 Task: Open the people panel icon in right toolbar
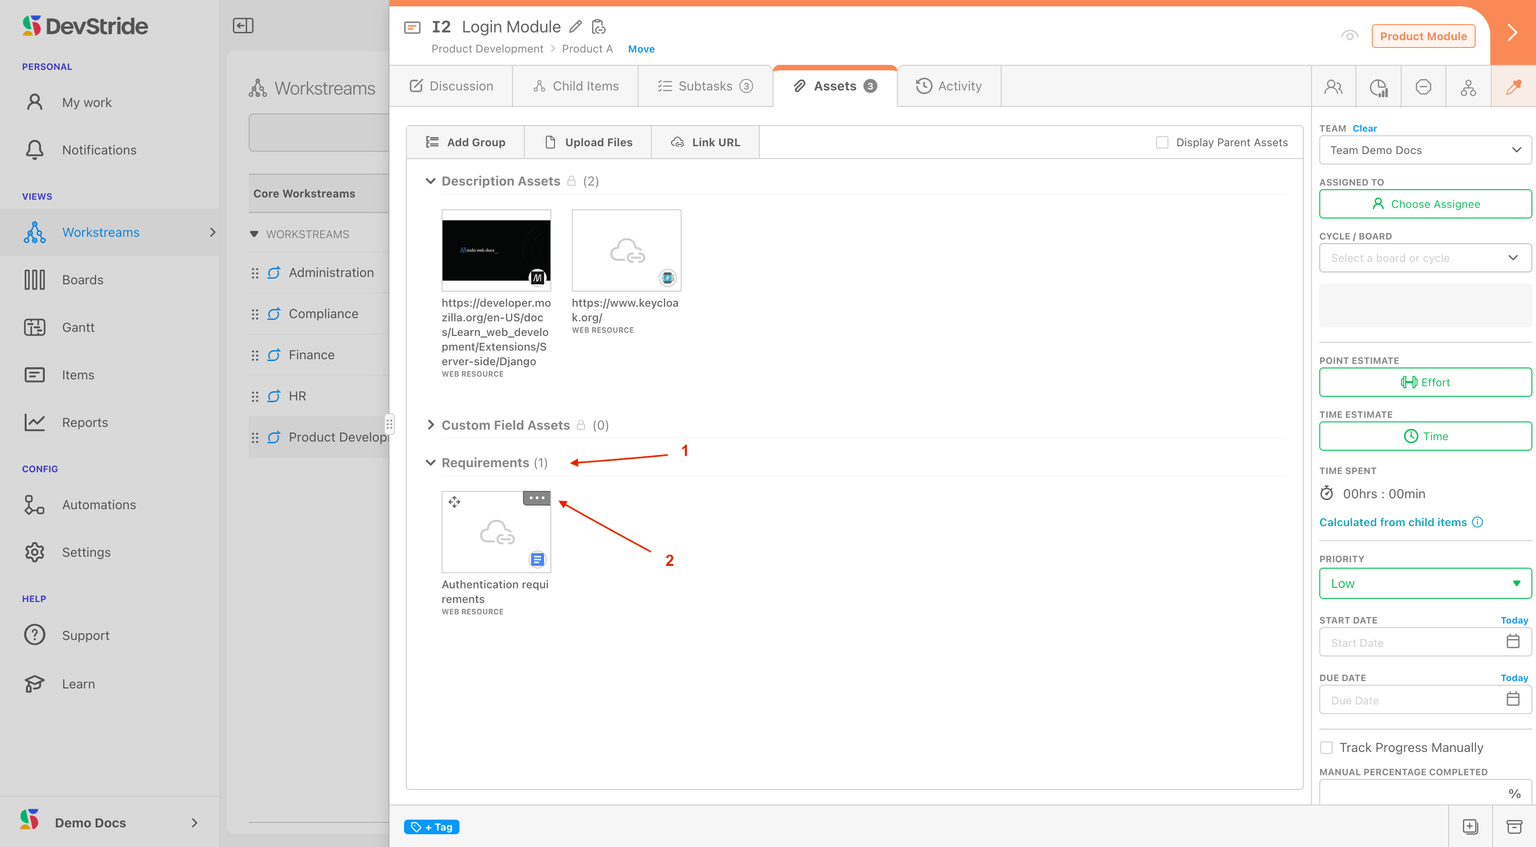(x=1333, y=87)
